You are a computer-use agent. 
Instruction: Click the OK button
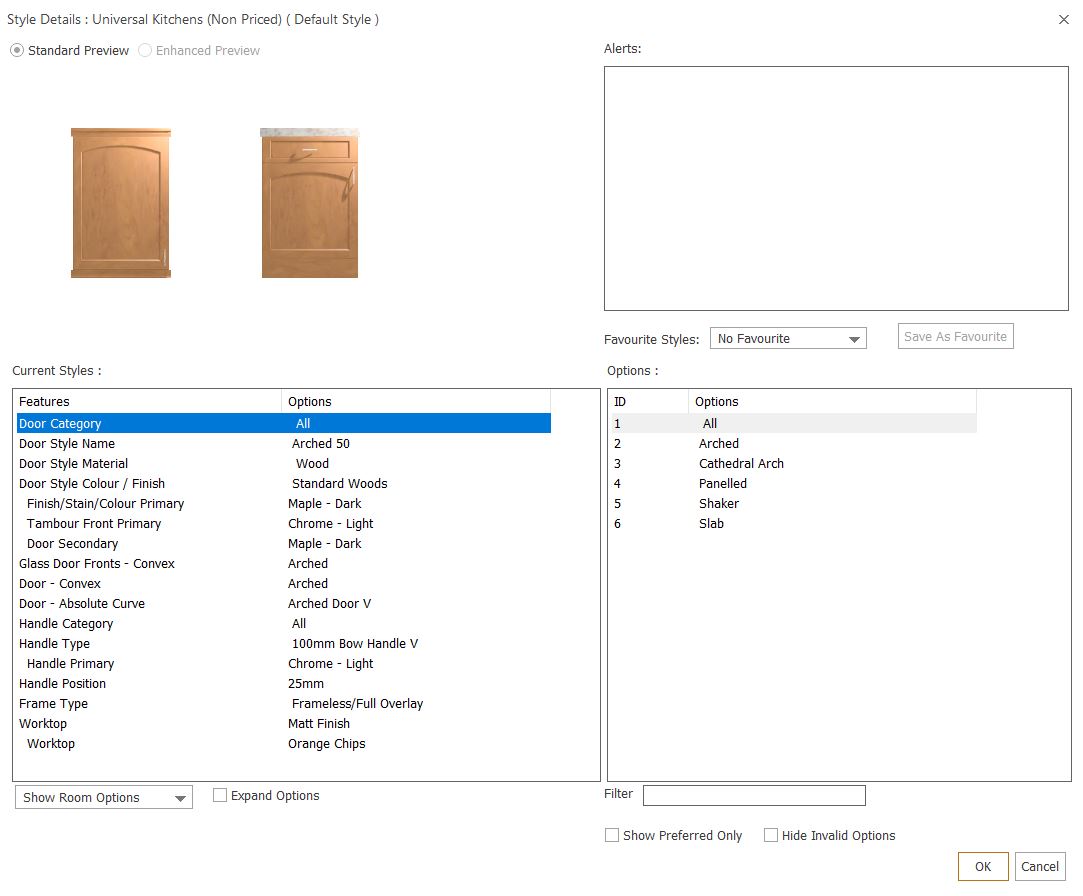[x=983, y=866]
